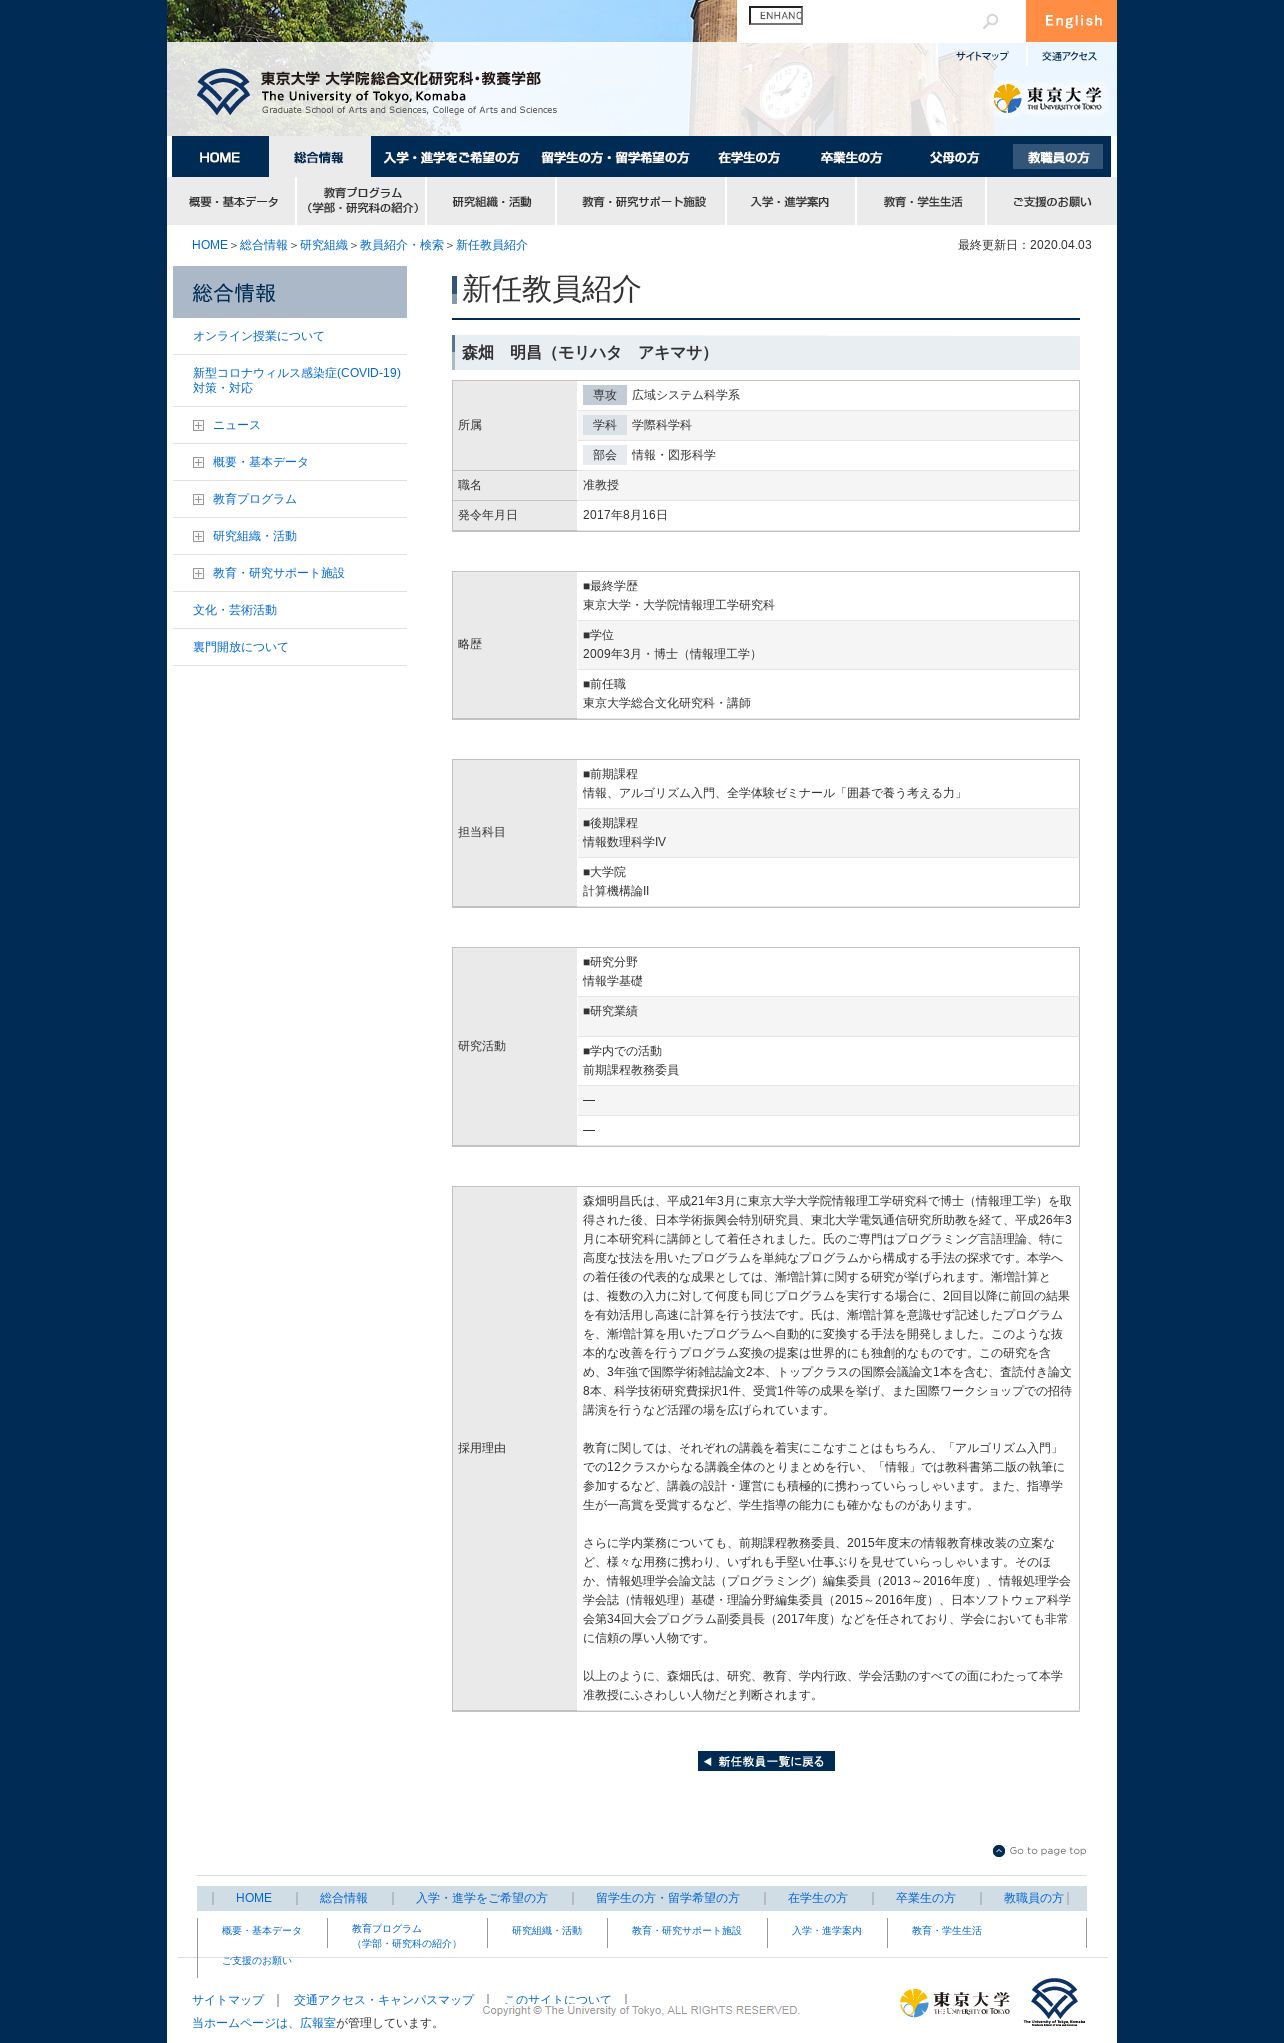
Task: Go to HOME in main navigation
Action: click(x=220, y=157)
